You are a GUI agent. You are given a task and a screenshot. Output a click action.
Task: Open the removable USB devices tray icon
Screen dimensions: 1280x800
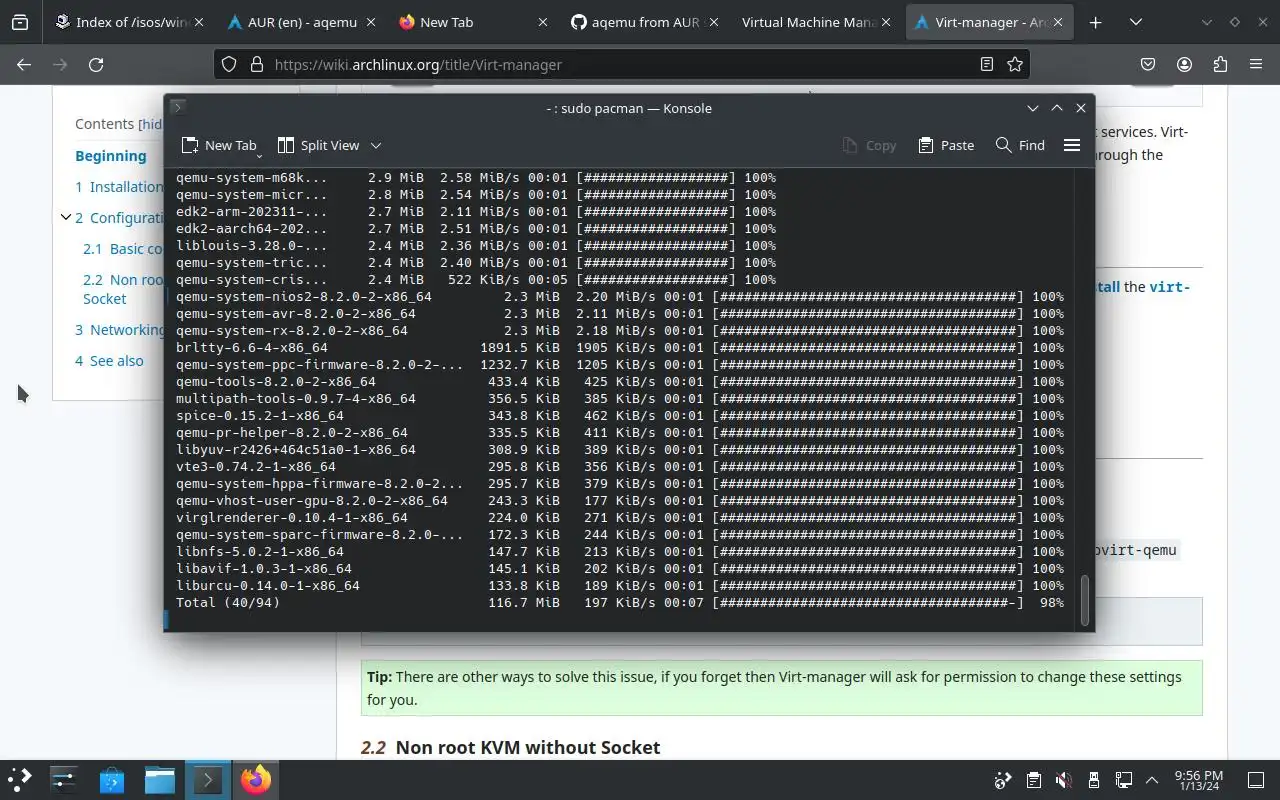[1094, 780]
